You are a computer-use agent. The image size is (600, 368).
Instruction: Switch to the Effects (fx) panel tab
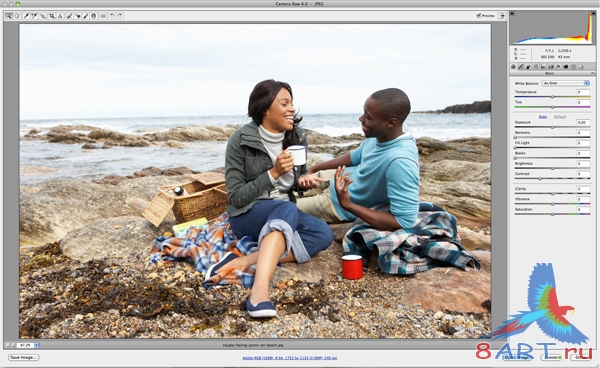[x=558, y=67]
